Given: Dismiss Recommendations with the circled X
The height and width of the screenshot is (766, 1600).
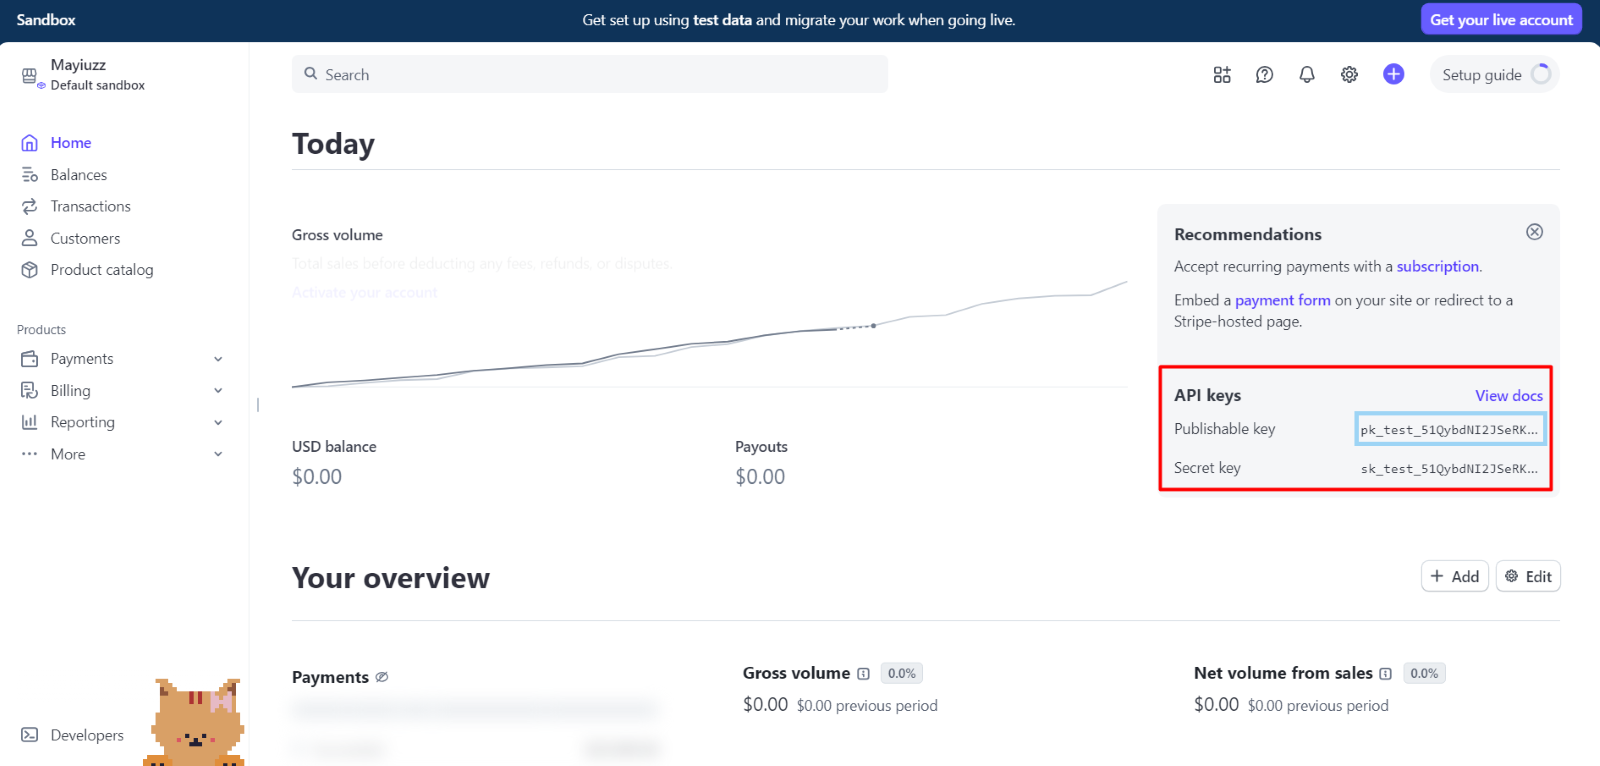Looking at the screenshot, I should click(1534, 232).
